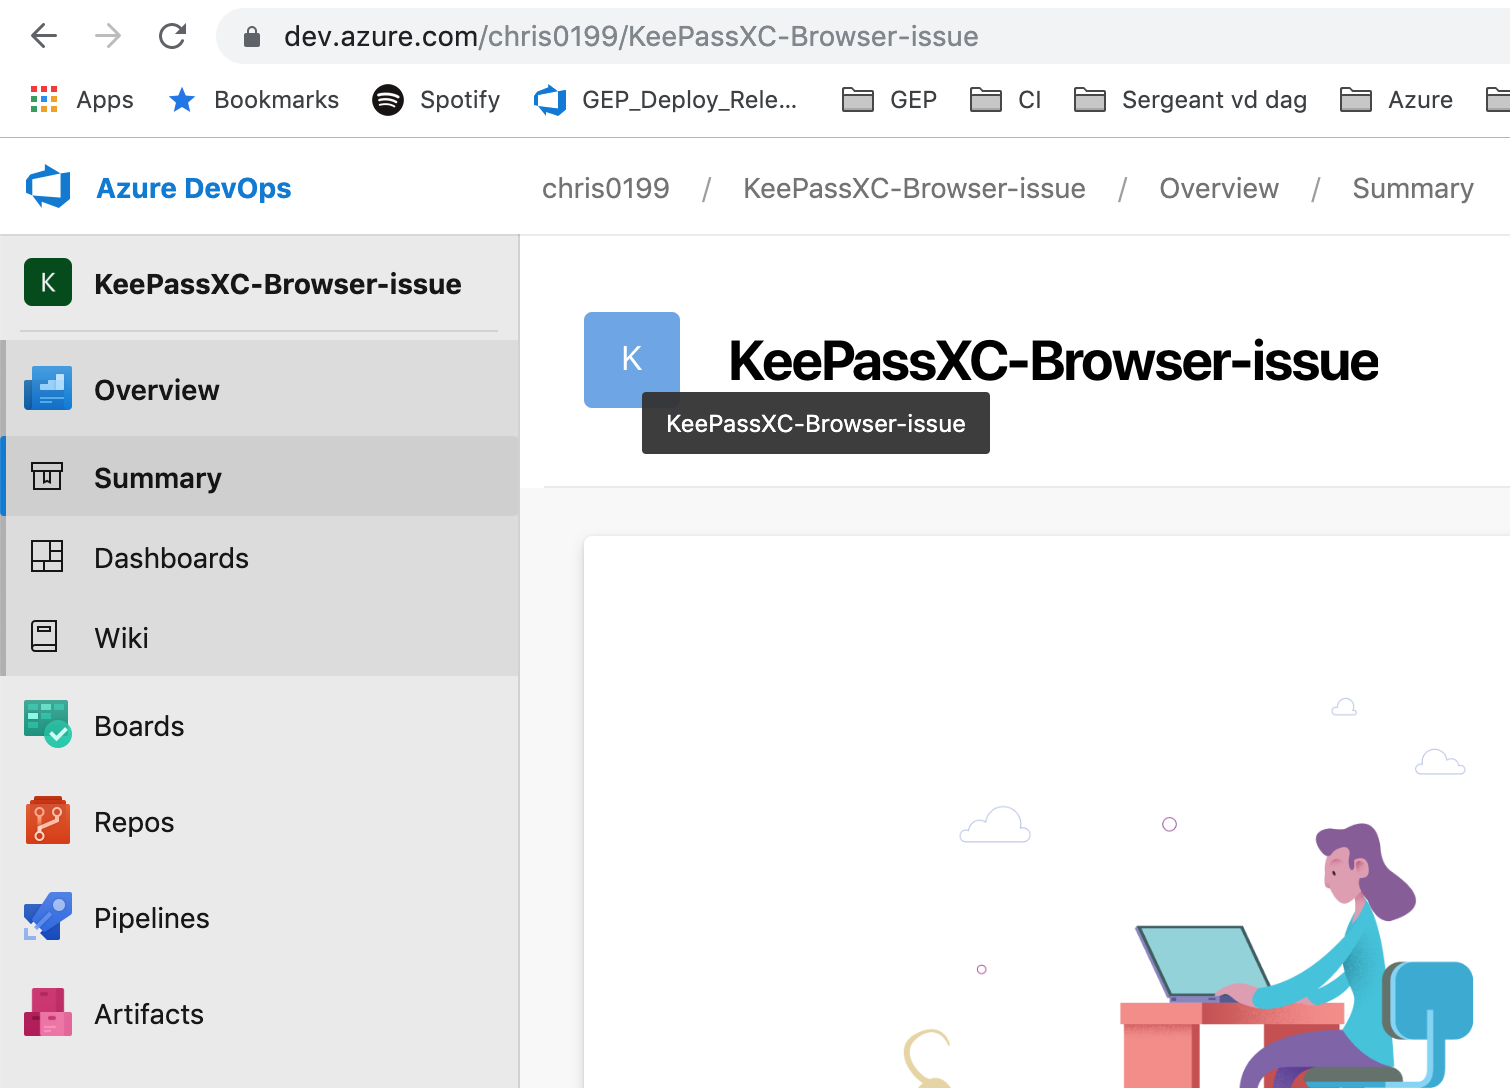Expand the CI bookmarks folder
The width and height of the screenshot is (1510, 1088).
point(1006,100)
